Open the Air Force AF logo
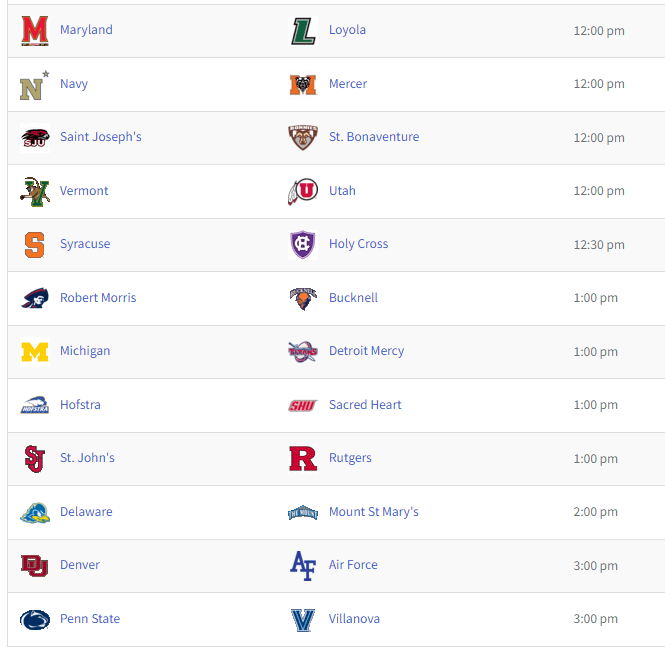This screenshot has height=650, width=665. tap(303, 565)
